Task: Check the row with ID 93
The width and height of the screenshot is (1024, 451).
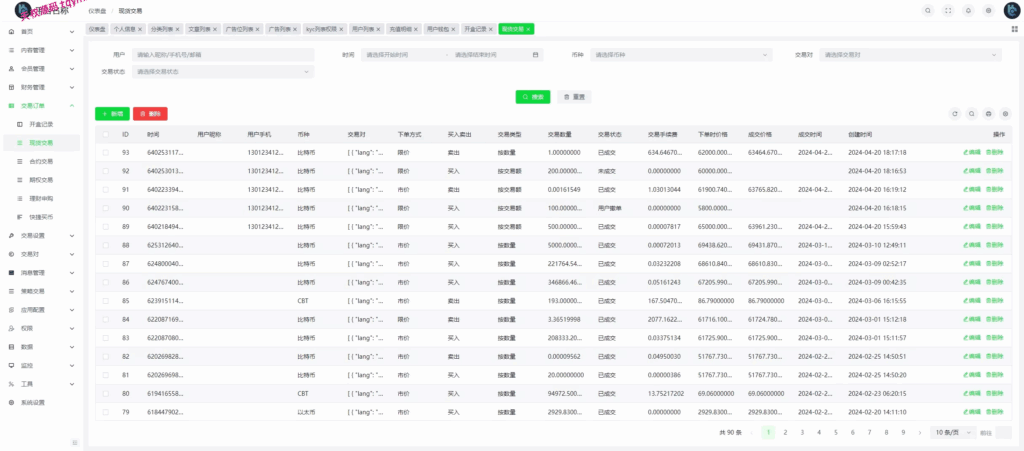Action: 106,152
